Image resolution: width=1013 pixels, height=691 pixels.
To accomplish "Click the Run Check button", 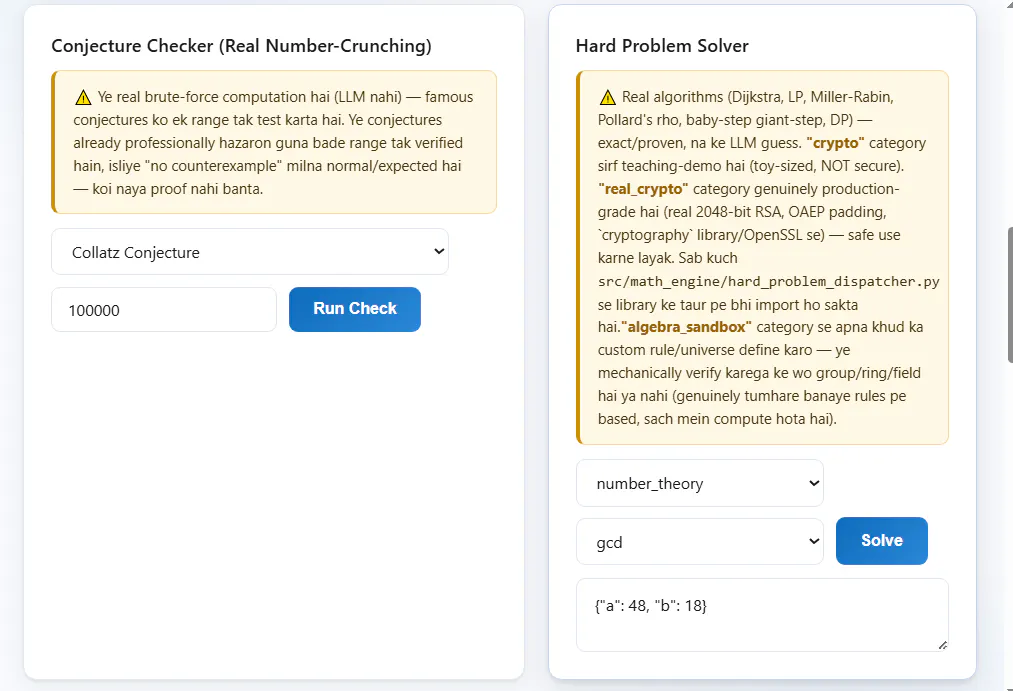I will coord(355,309).
